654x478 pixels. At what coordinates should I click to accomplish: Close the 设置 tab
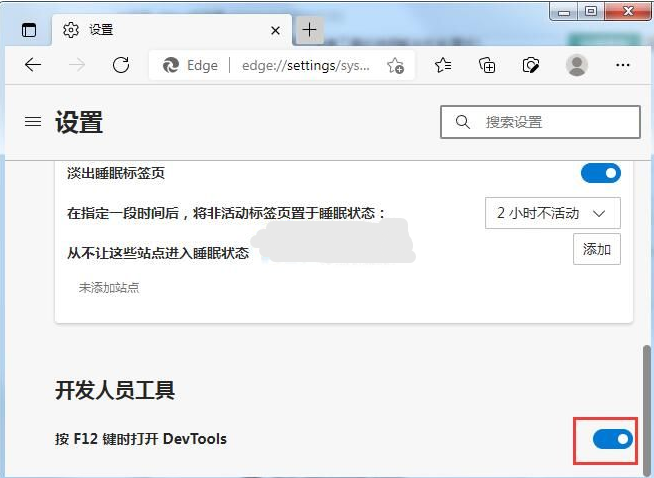[275, 30]
